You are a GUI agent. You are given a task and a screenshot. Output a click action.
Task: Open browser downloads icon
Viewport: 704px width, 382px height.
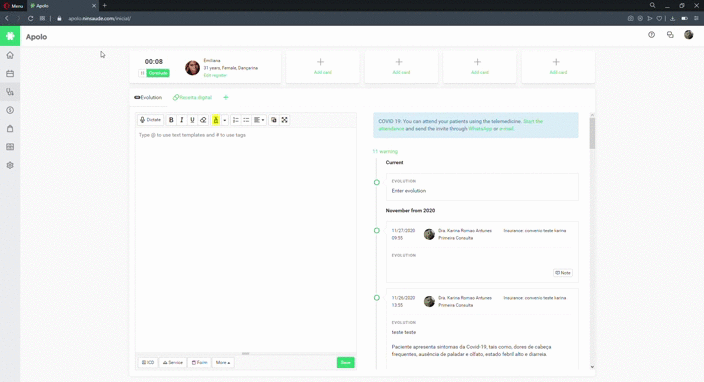click(x=672, y=18)
